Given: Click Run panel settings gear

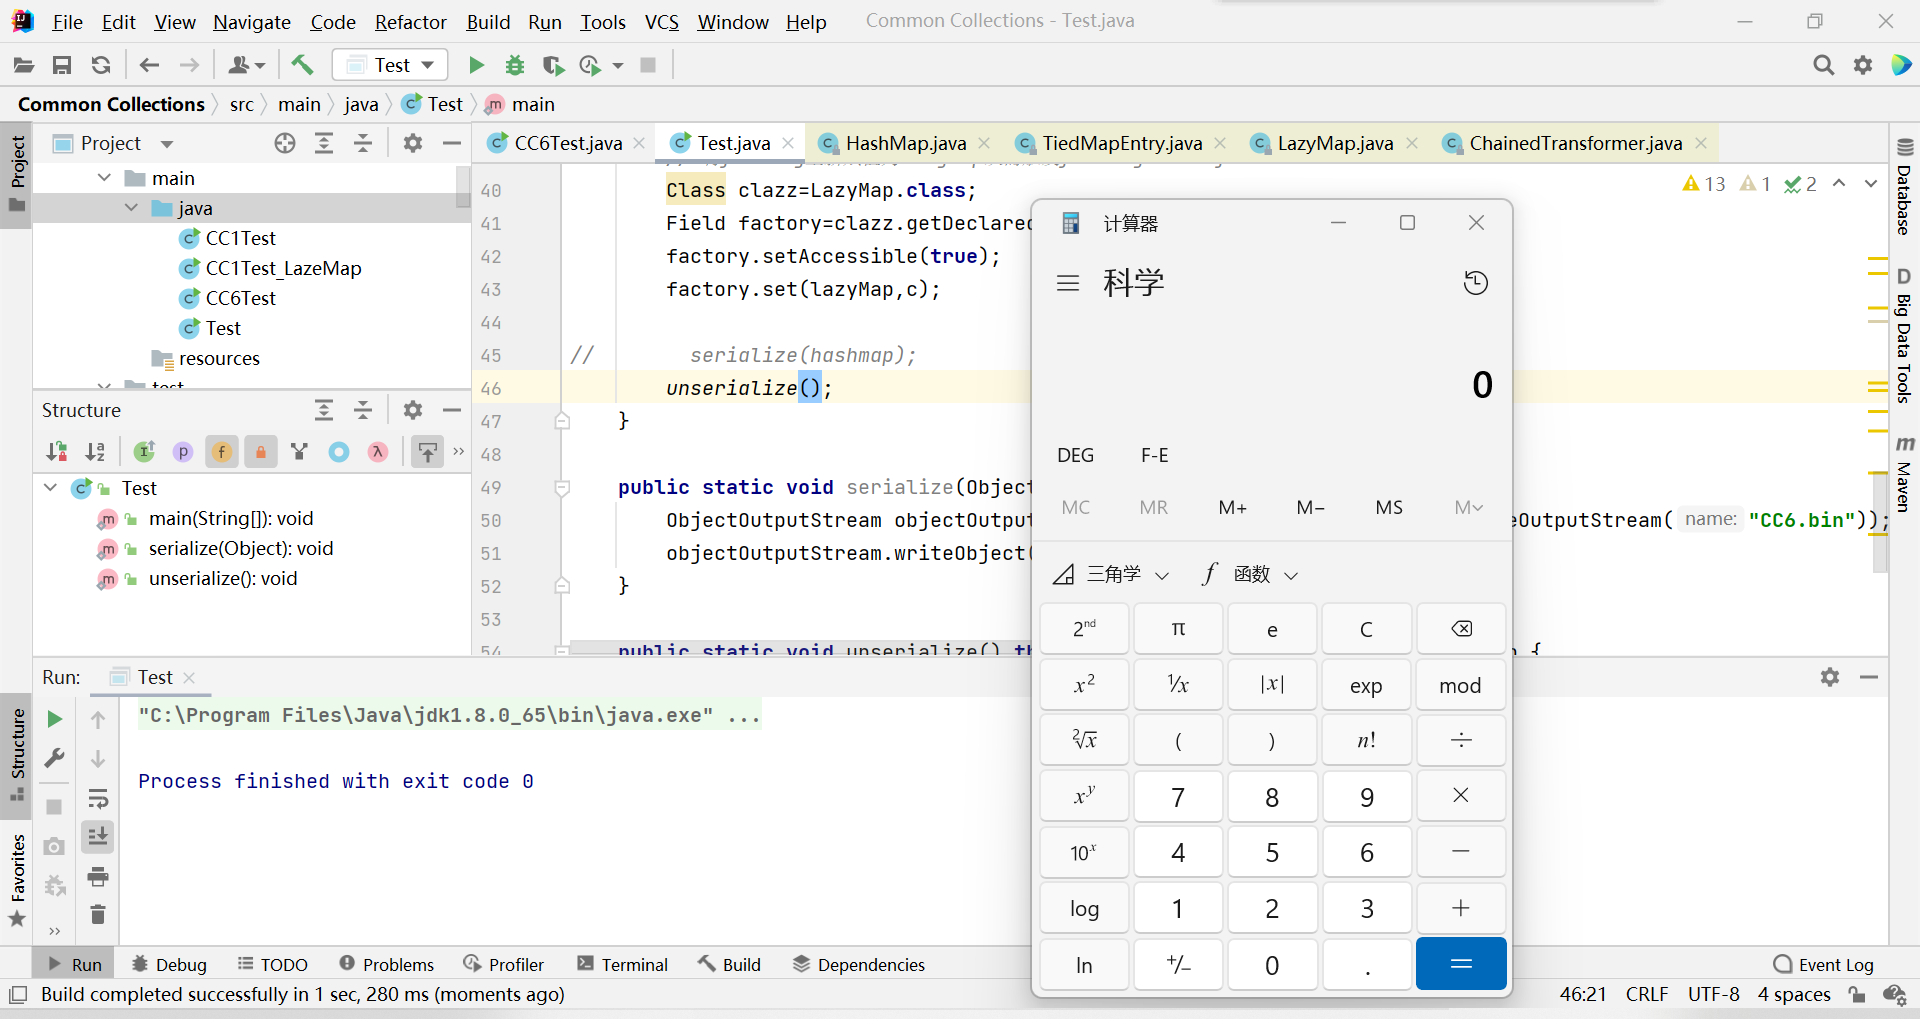Looking at the screenshot, I should click(x=1830, y=677).
